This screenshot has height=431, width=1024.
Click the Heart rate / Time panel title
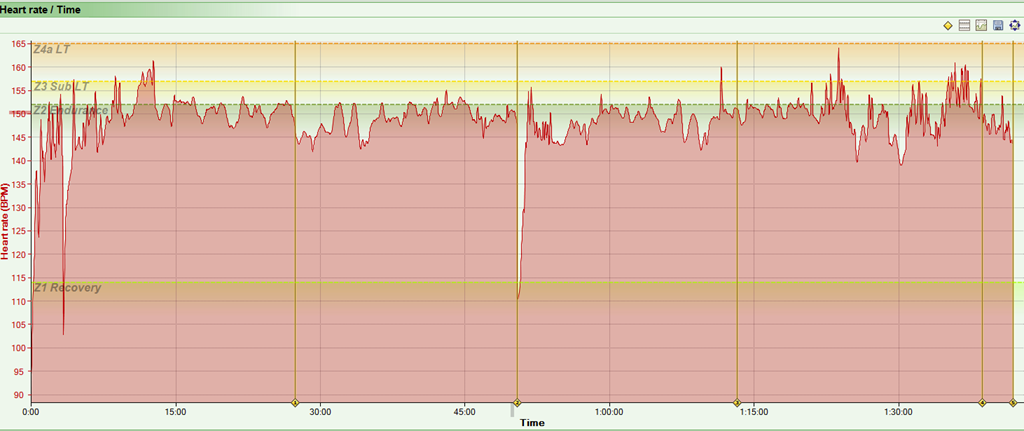[x=40, y=9]
